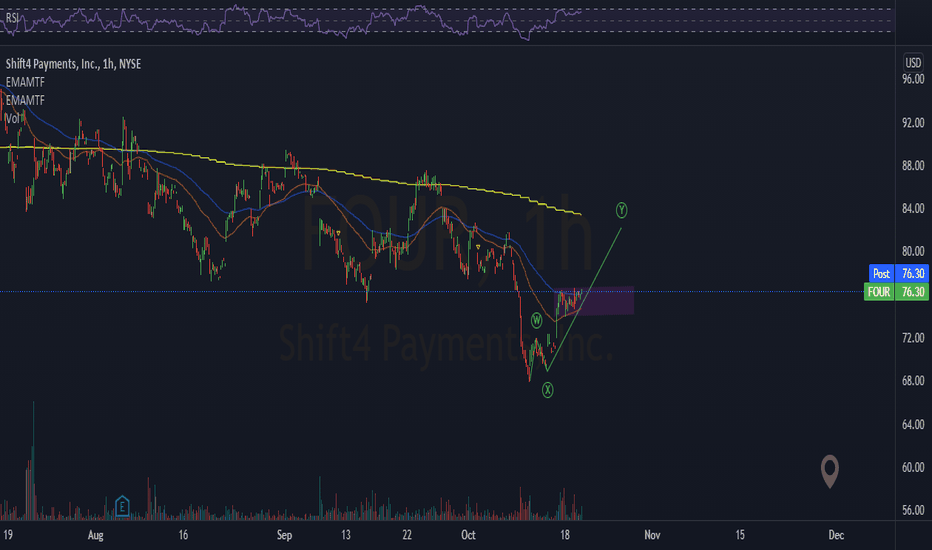Image resolution: width=932 pixels, height=550 pixels.
Task: Click the blue Post 76.30 price label
Action: [898, 274]
